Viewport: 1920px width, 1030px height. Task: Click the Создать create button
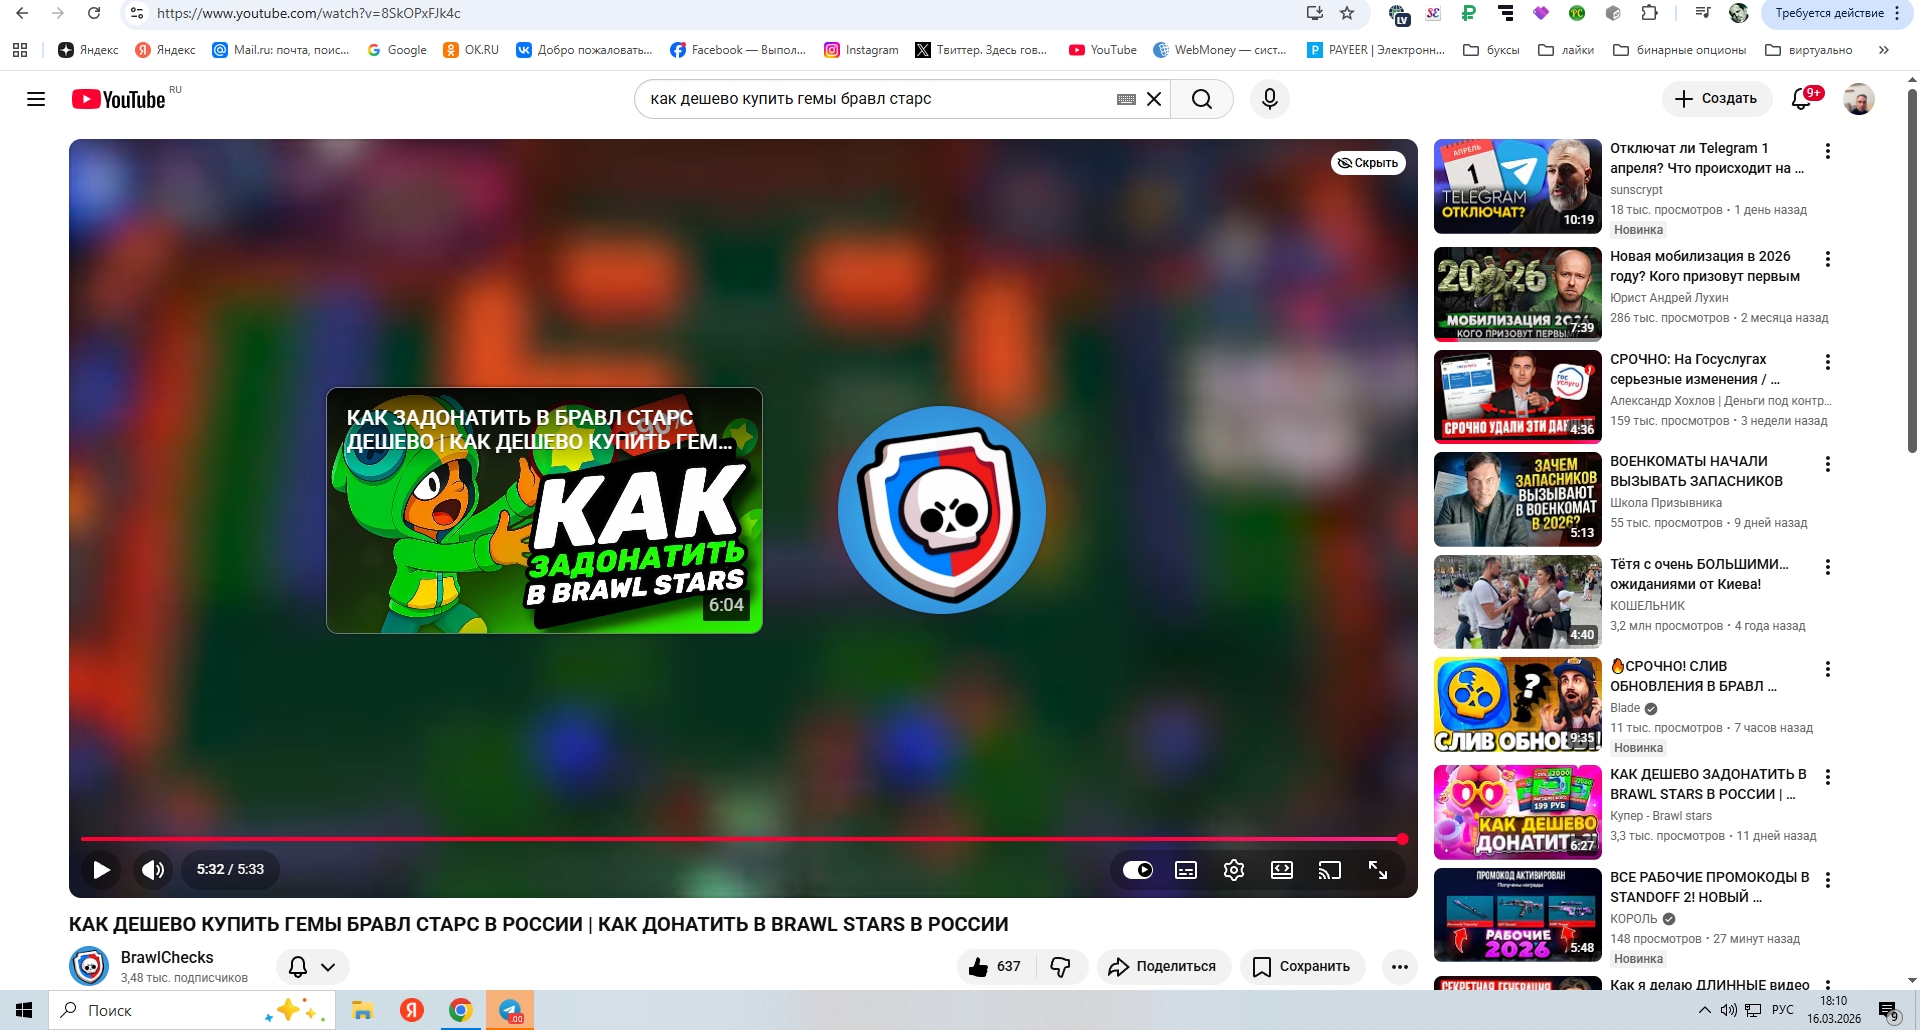[1717, 99]
